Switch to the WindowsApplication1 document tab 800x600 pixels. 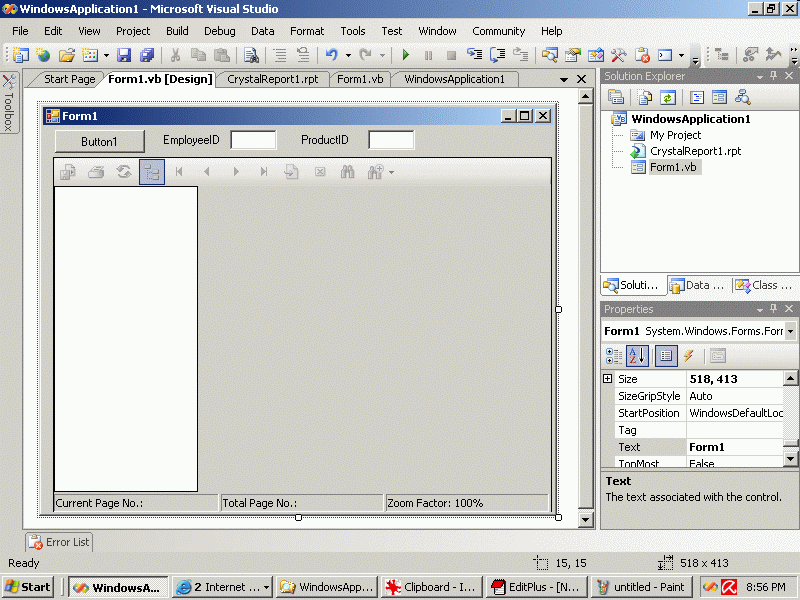point(454,79)
